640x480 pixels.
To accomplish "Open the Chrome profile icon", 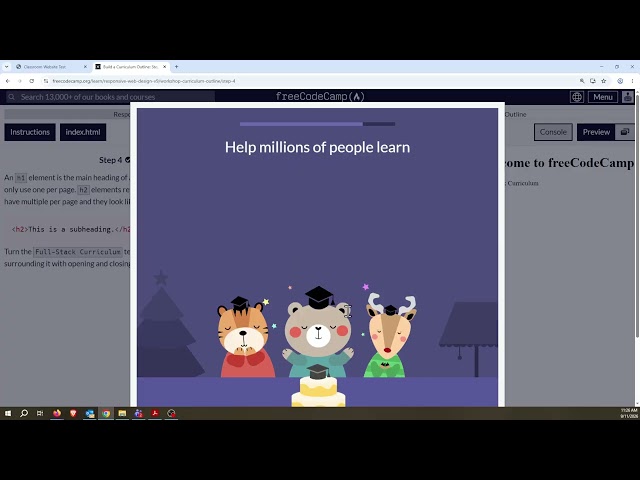I will [x=620, y=81].
